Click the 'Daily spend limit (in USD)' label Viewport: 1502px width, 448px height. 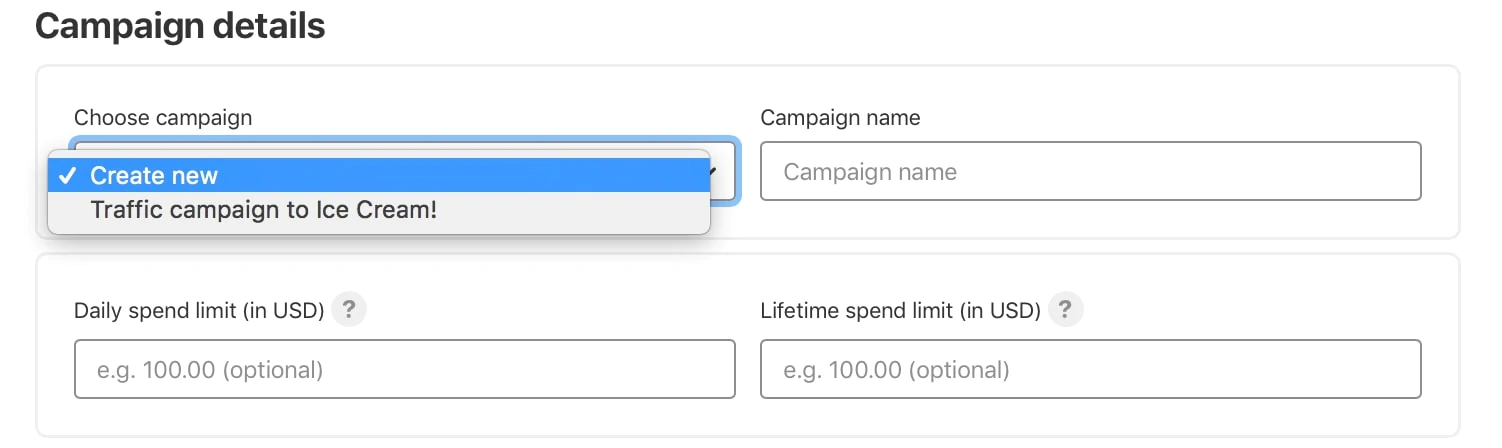click(199, 311)
